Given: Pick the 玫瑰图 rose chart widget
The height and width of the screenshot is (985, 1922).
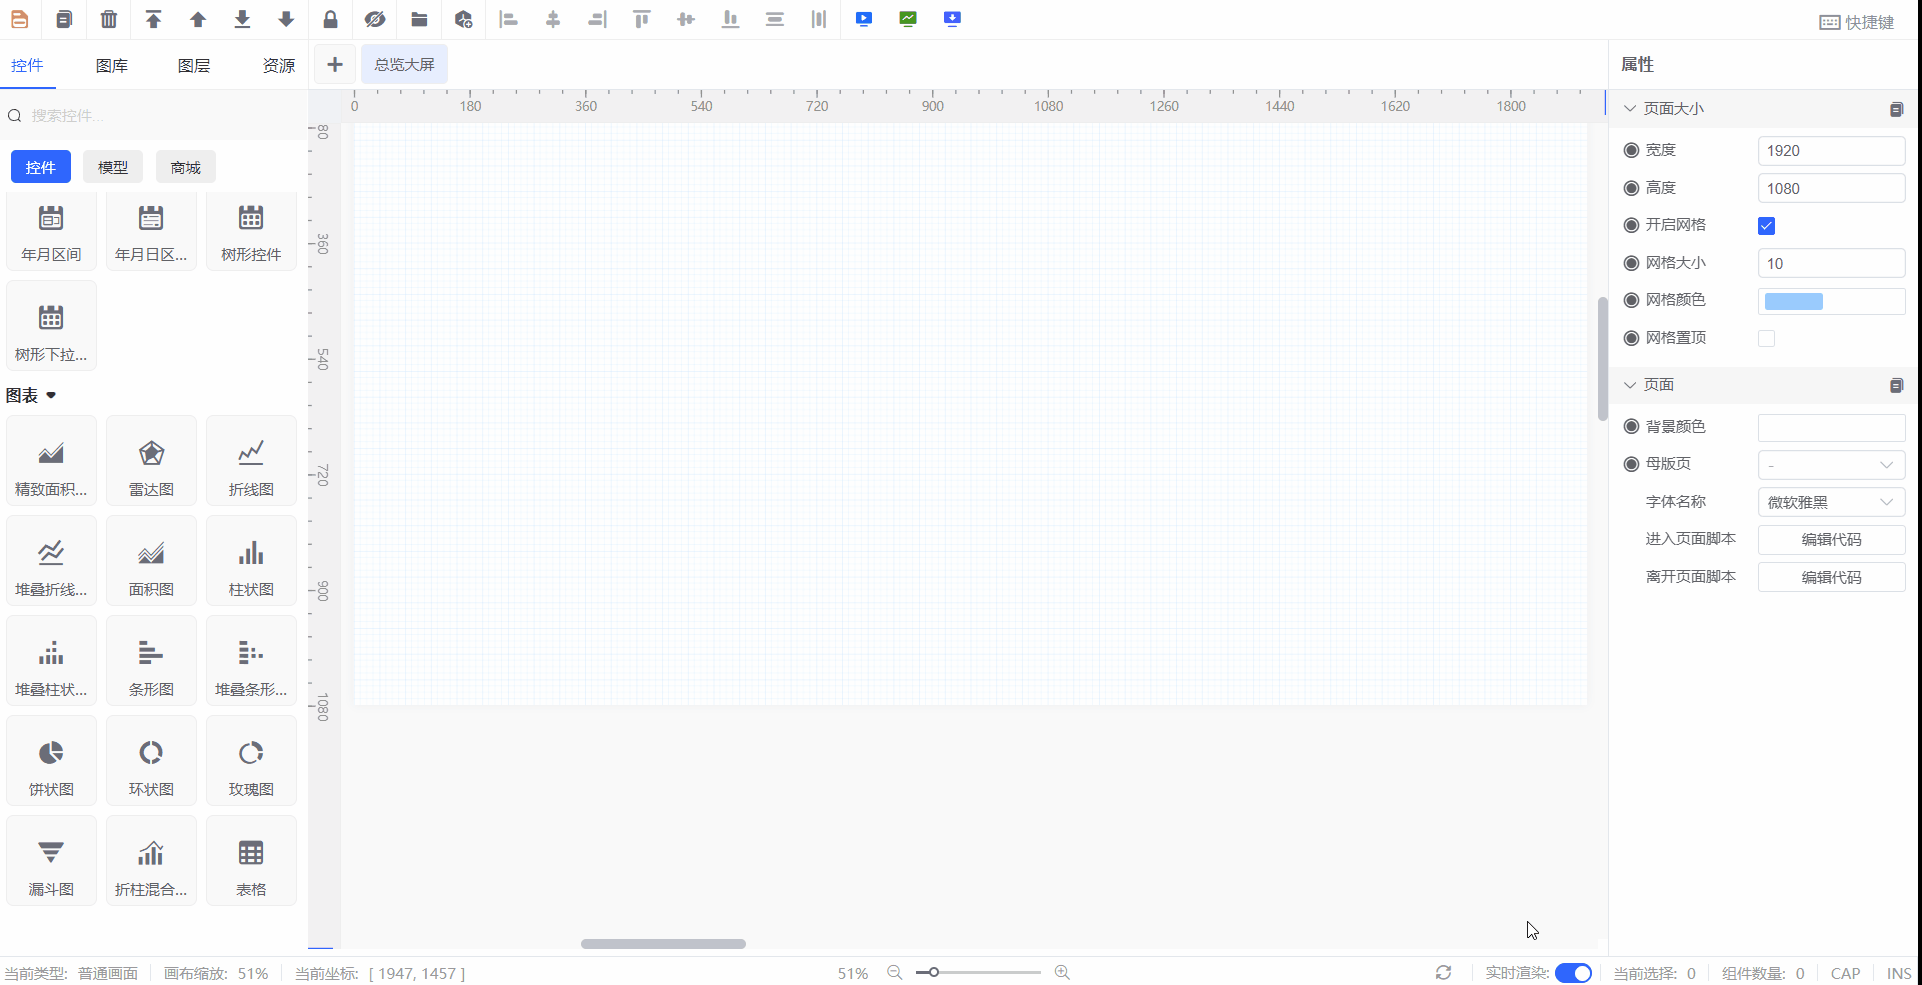Looking at the screenshot, I should (251, 761).
